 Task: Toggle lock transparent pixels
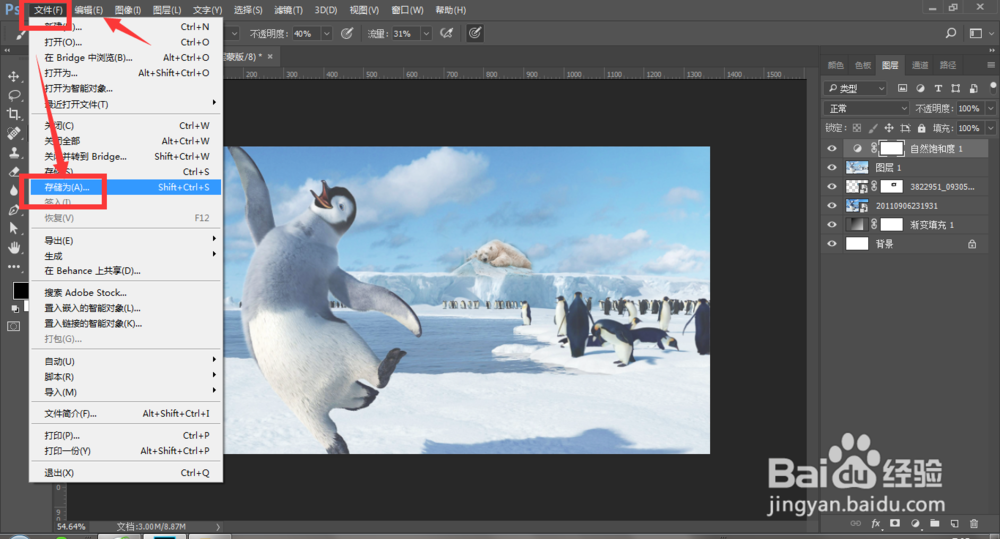[x=857, y=128]
